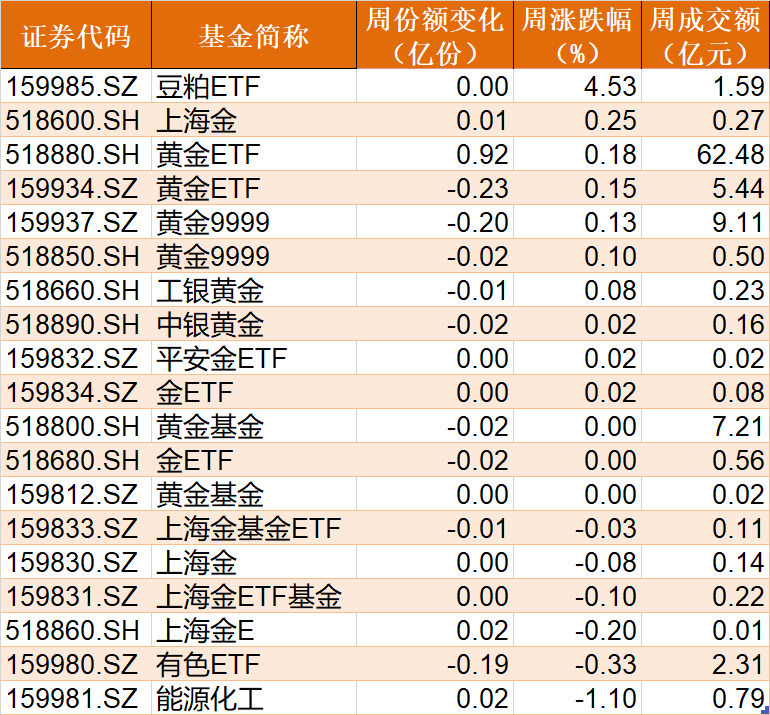This screenshot has width=770, height=715.
Task: Click the code cell 518680.SH
Action: [73, 460]
